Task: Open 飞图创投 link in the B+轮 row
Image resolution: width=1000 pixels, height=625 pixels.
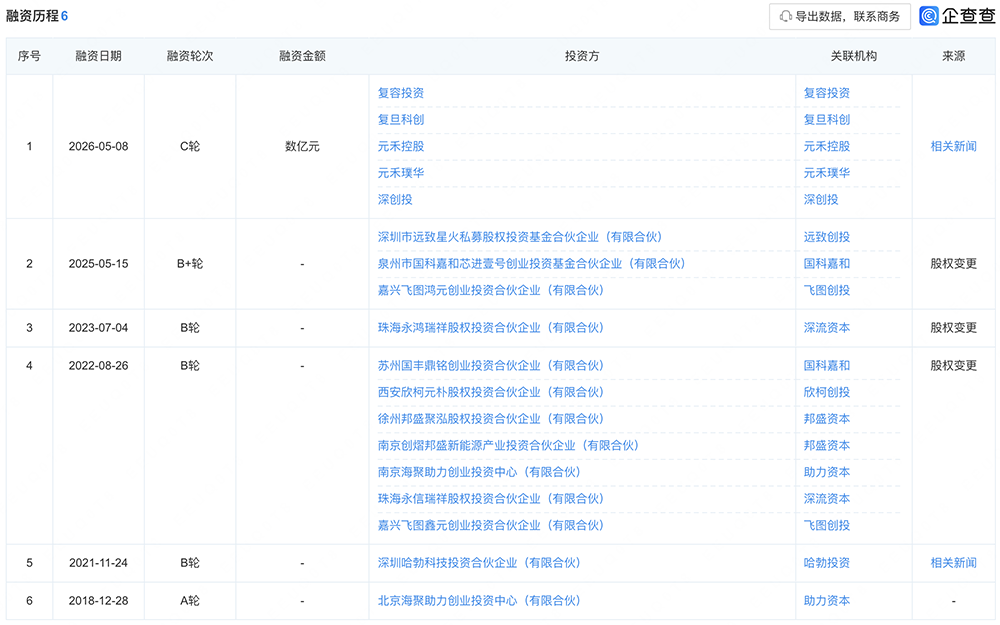Action: point(827,290)
